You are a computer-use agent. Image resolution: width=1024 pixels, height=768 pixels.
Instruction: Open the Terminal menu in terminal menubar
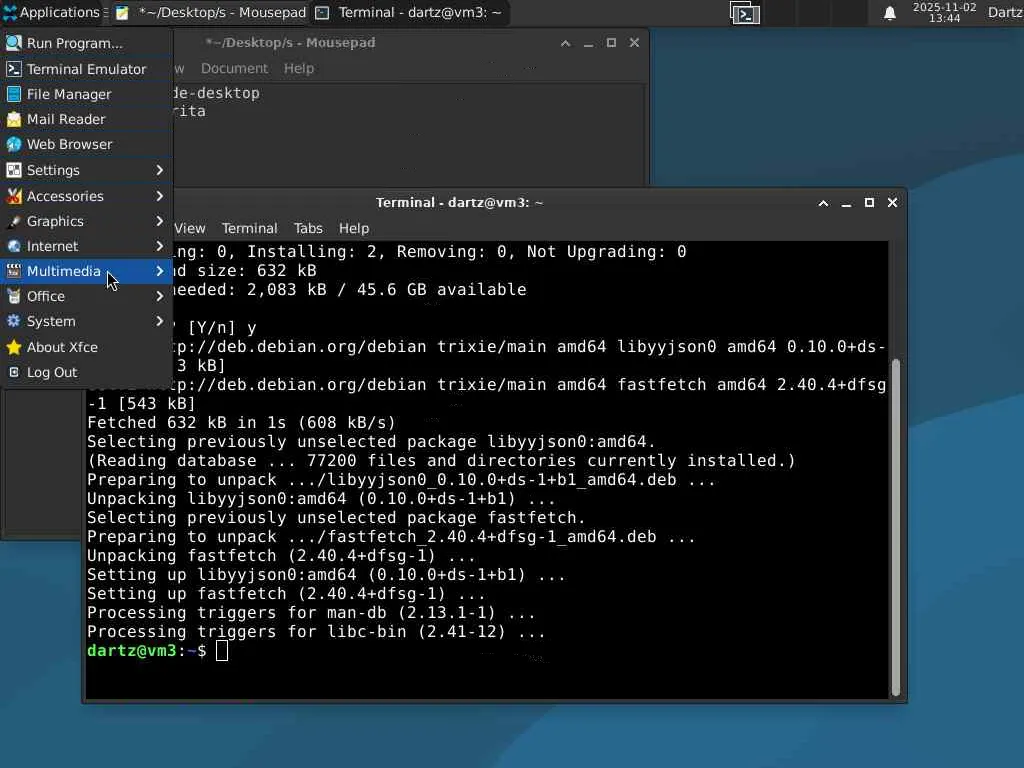pyautogui.click(x=249, y=229)
